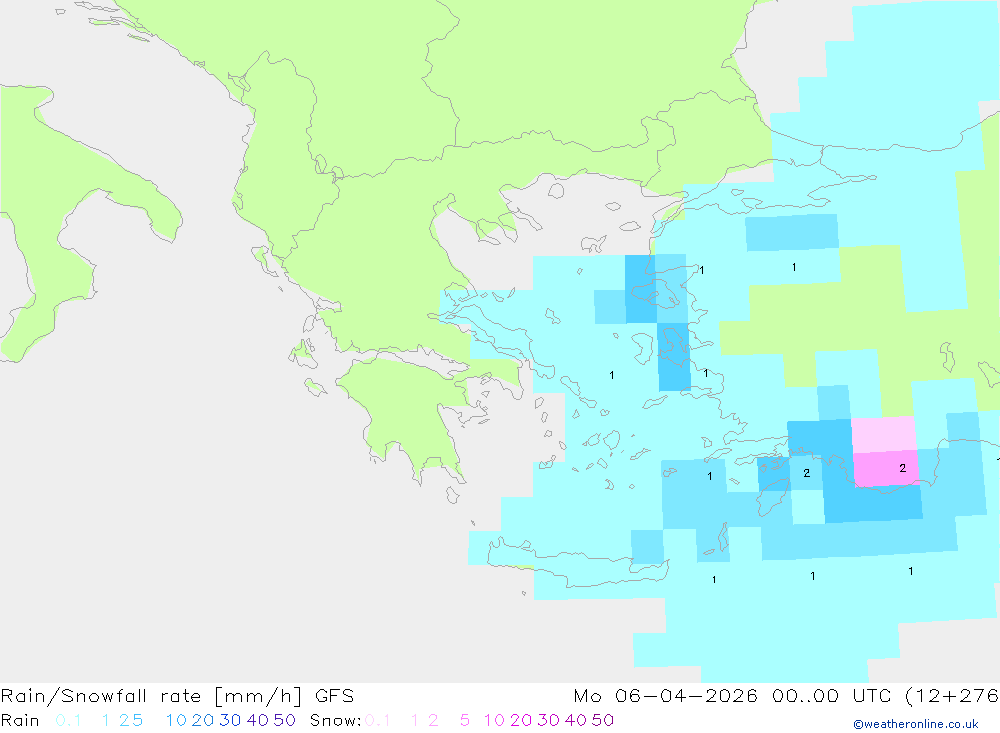Click the "Snow:" legend label
This screenshot has height=733, width=1000.
(x=335, y=720)
